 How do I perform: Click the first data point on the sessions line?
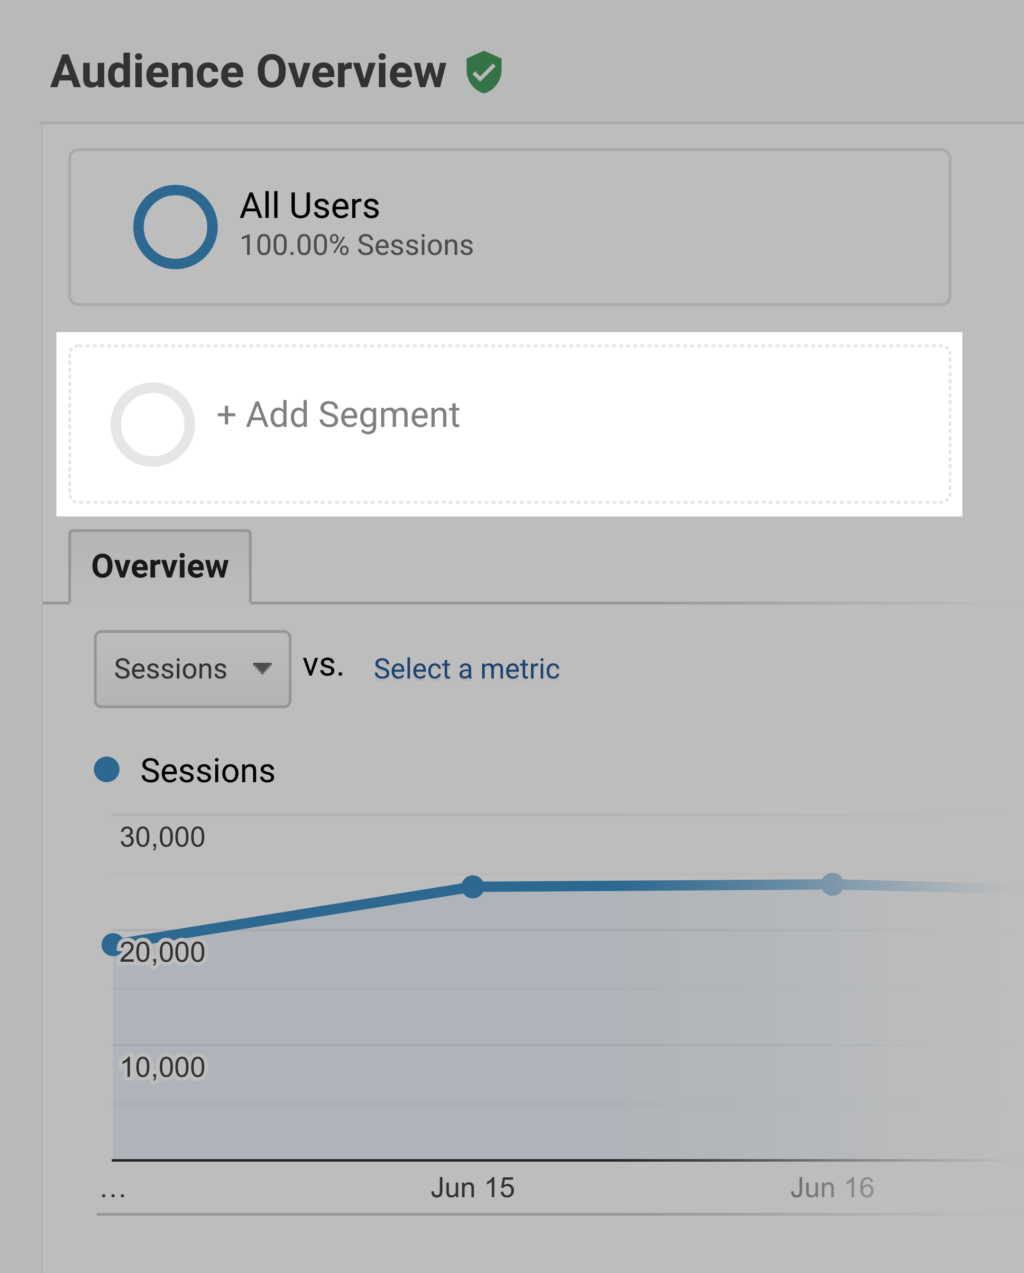tap(112, 944)
